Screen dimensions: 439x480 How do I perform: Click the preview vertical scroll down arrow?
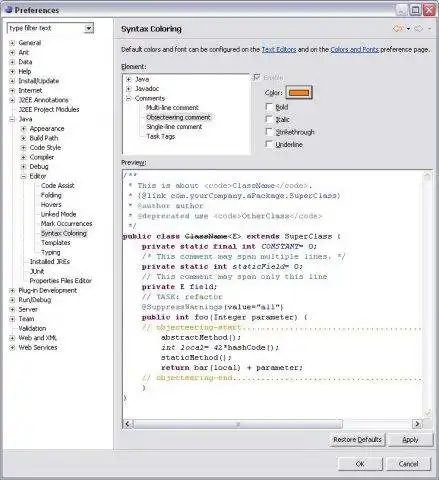tap(428, 413)
